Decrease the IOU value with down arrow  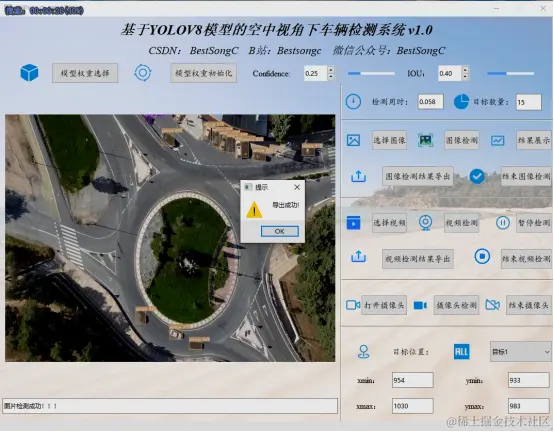point(465,77)
